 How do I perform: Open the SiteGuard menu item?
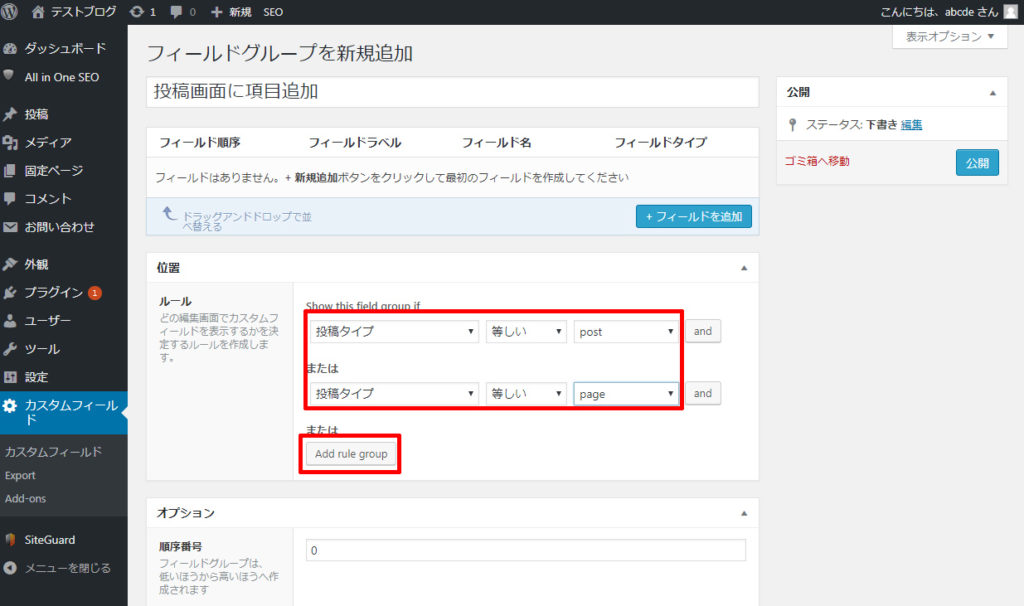click(49, 540)
